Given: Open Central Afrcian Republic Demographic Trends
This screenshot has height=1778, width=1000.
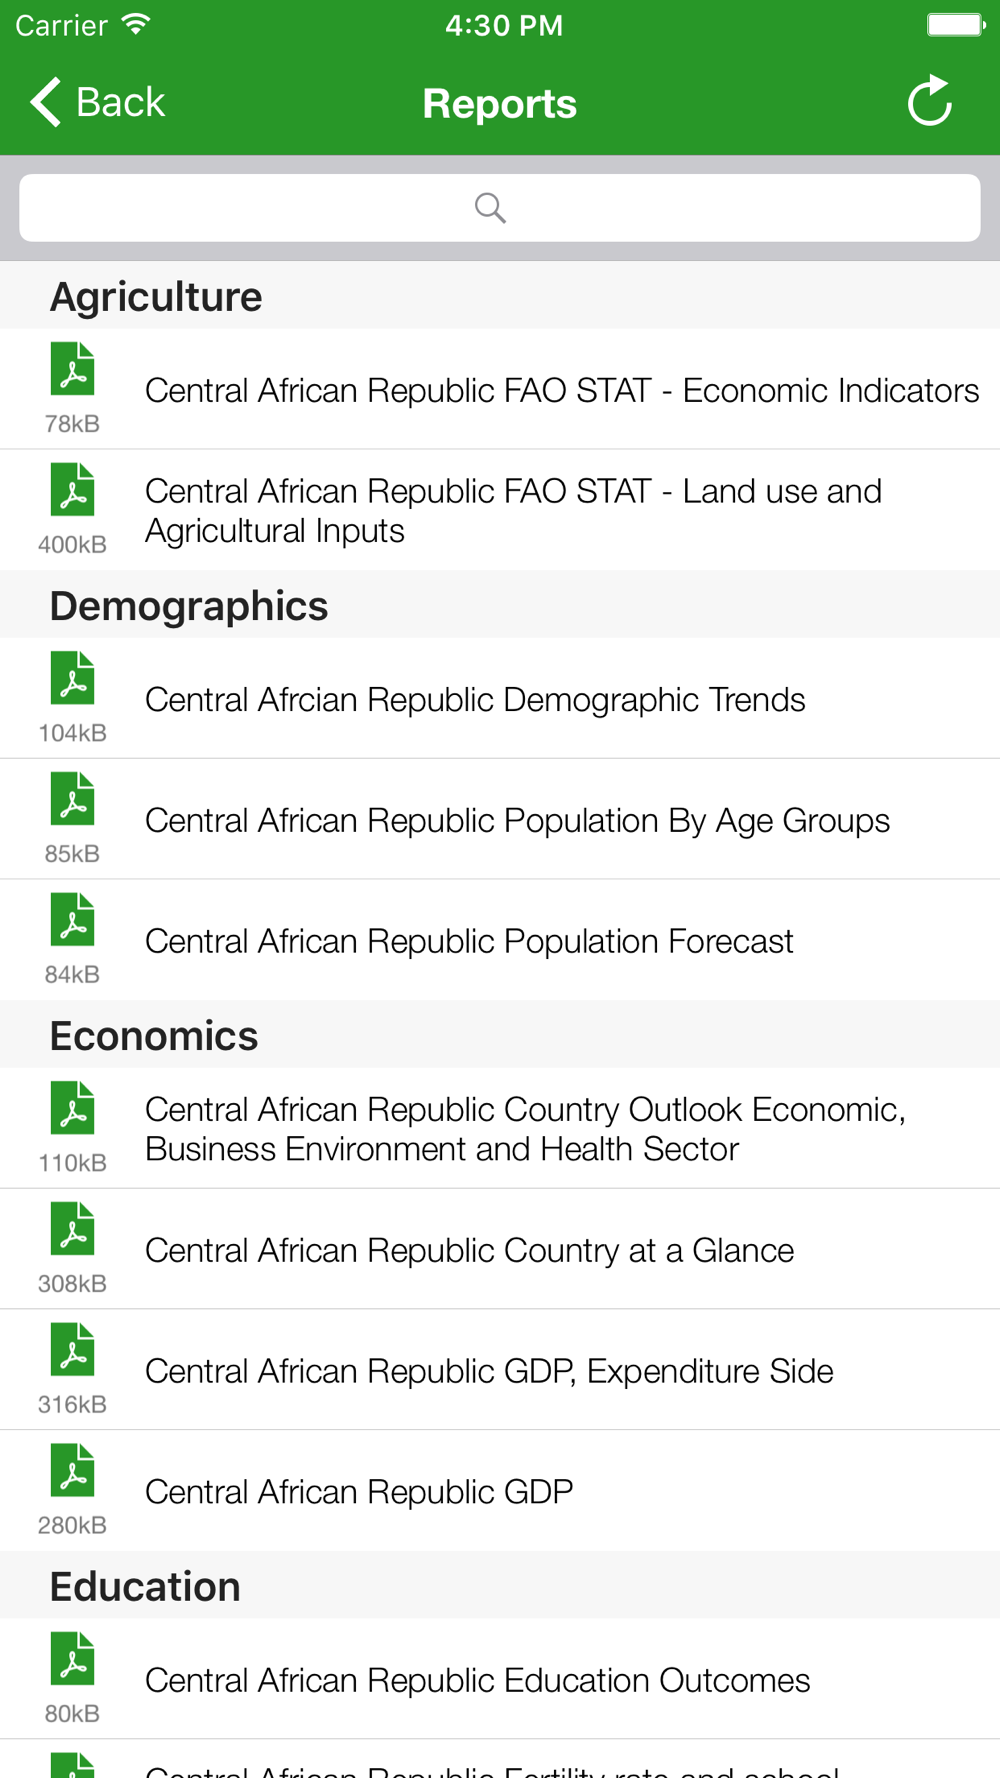Looking at the screenshot, I should pos(475,700).
